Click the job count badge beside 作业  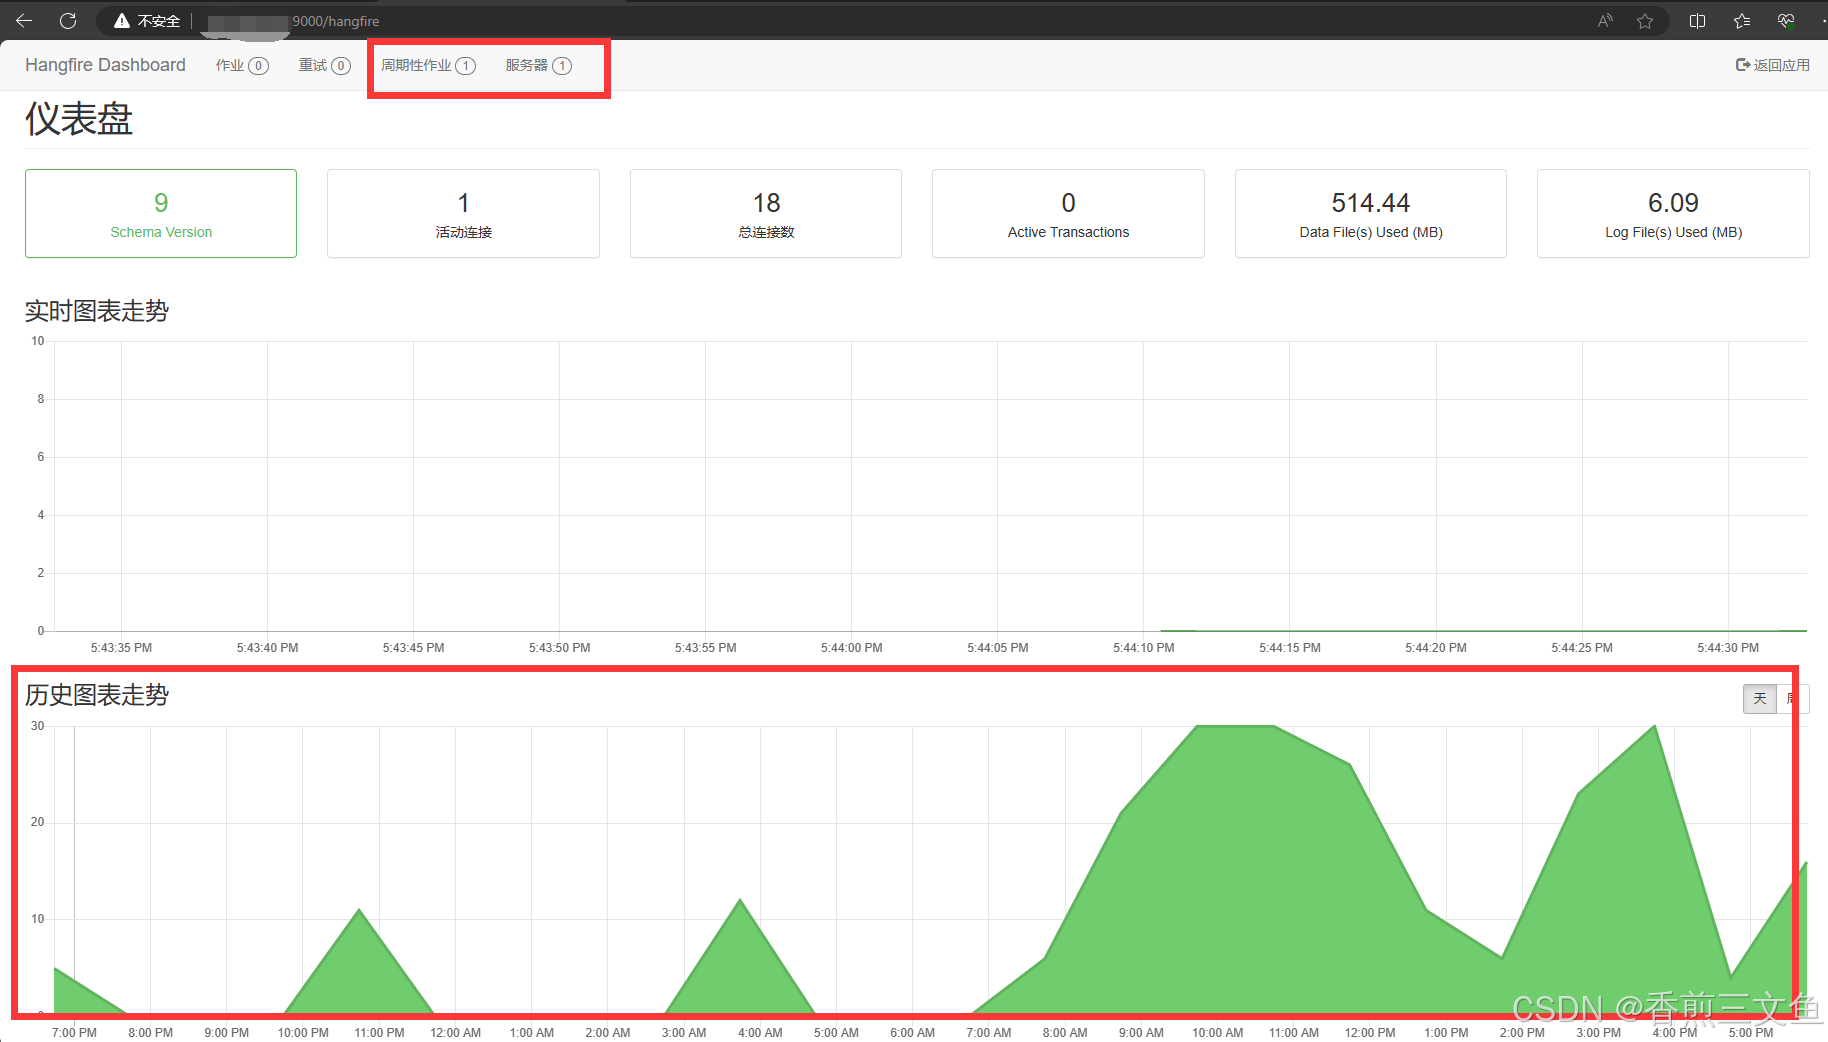pos(258,66)
